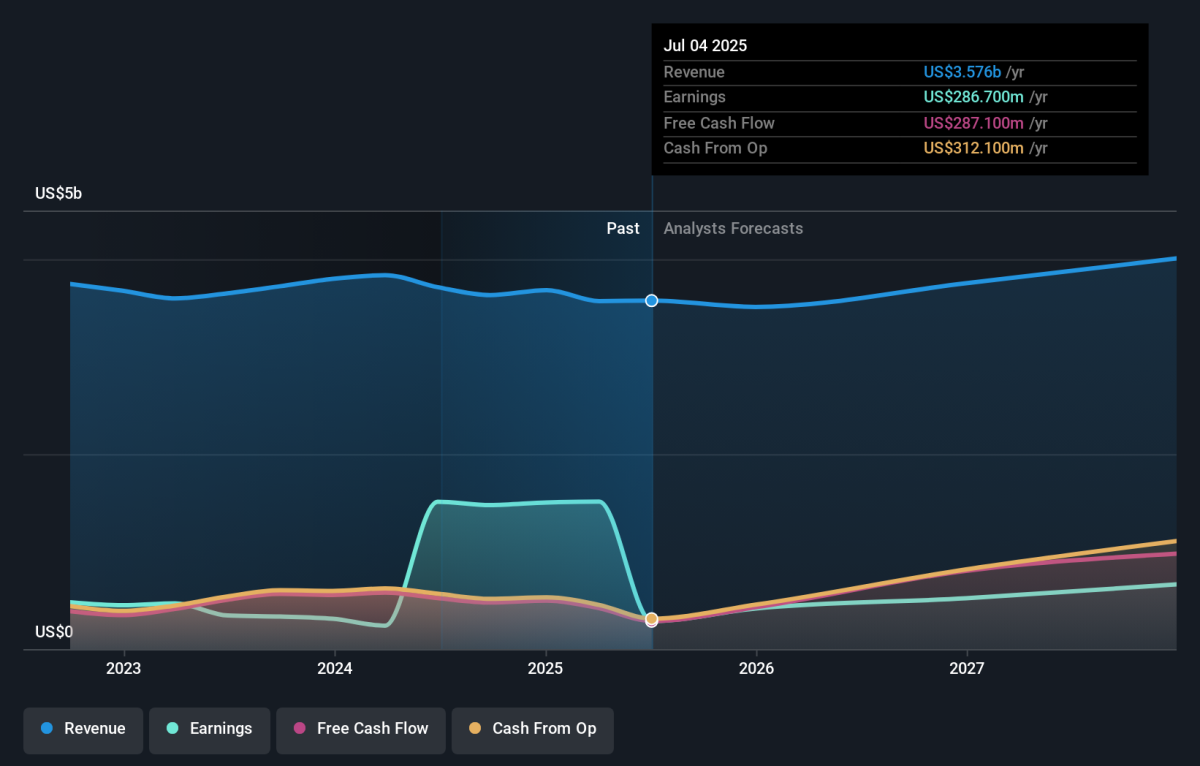Toggle the Revenue legend button
This screenshot has height=766, width=1200.
84,729
